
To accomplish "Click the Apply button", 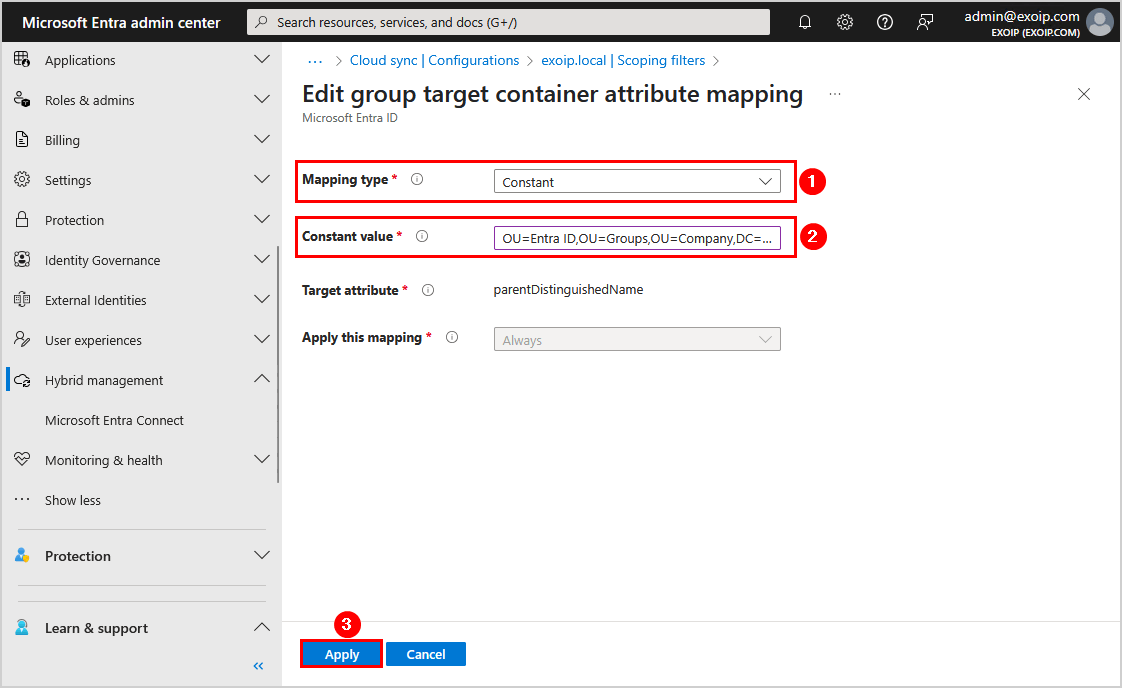I will click(x=342, y=654).
